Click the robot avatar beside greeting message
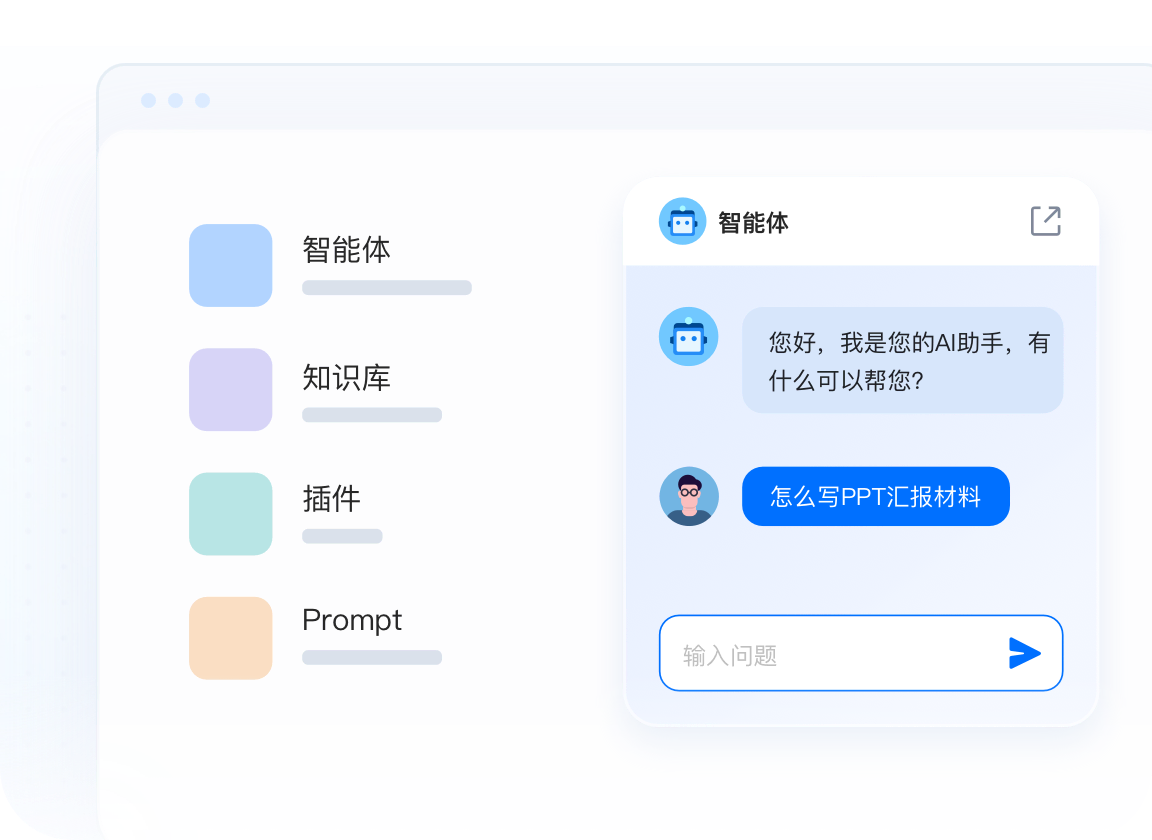This screenshot has width=1152, height=840. point(688,337)
